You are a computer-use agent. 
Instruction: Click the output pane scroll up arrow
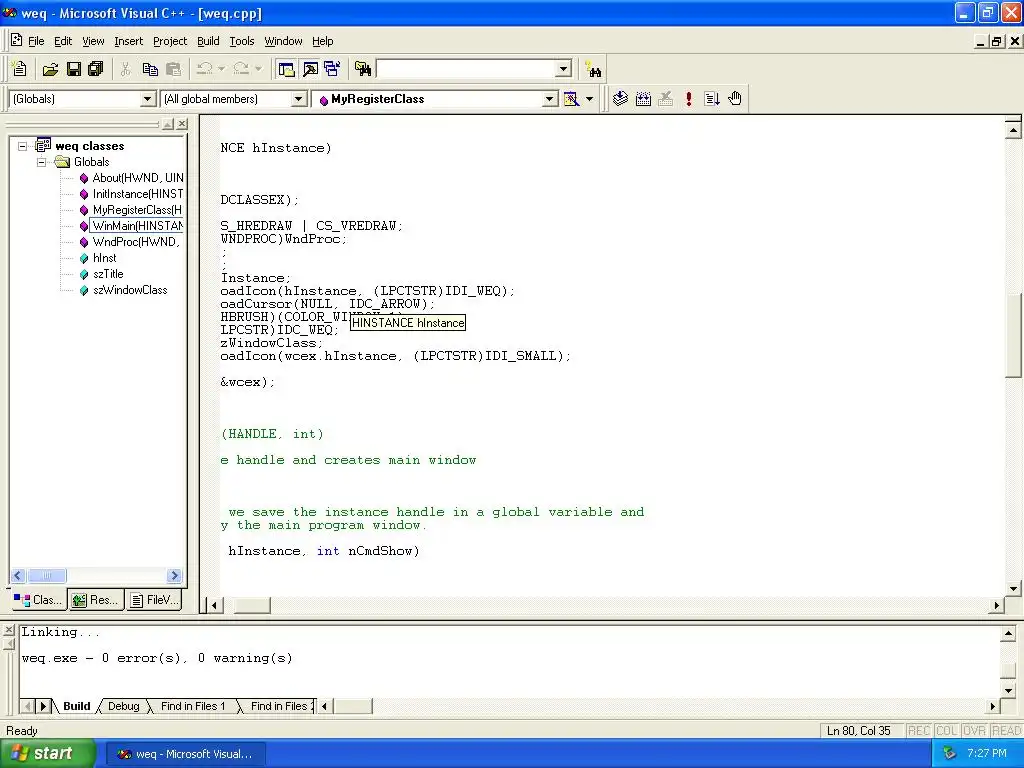click(1008, 633)
